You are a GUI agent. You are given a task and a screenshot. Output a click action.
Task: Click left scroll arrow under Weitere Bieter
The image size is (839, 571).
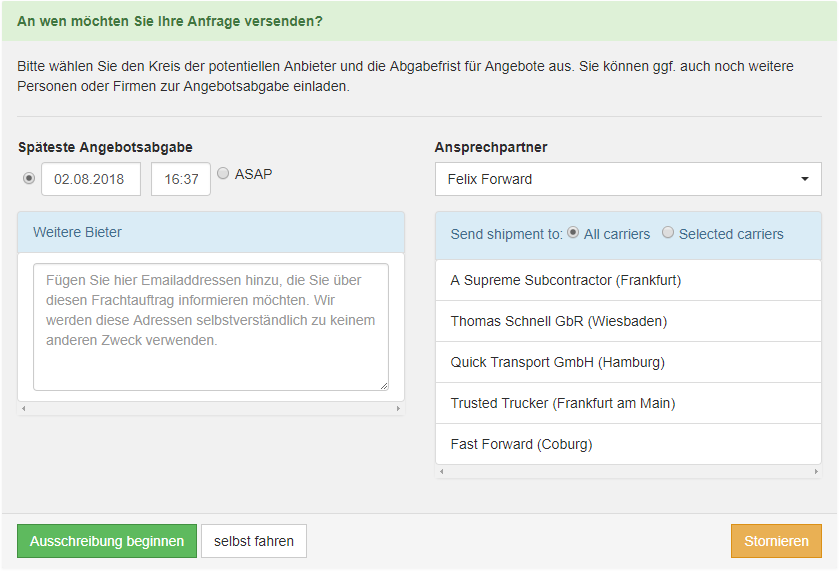click(x=23, y=408)
